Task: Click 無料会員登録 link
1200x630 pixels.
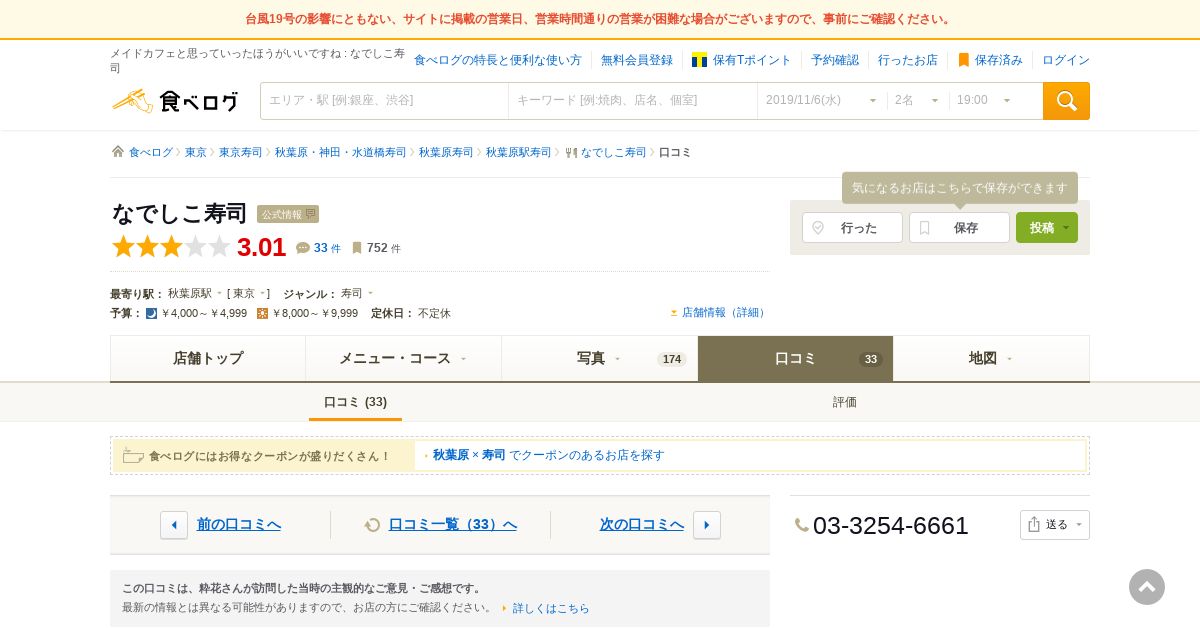Action: (x=637, y=60)
